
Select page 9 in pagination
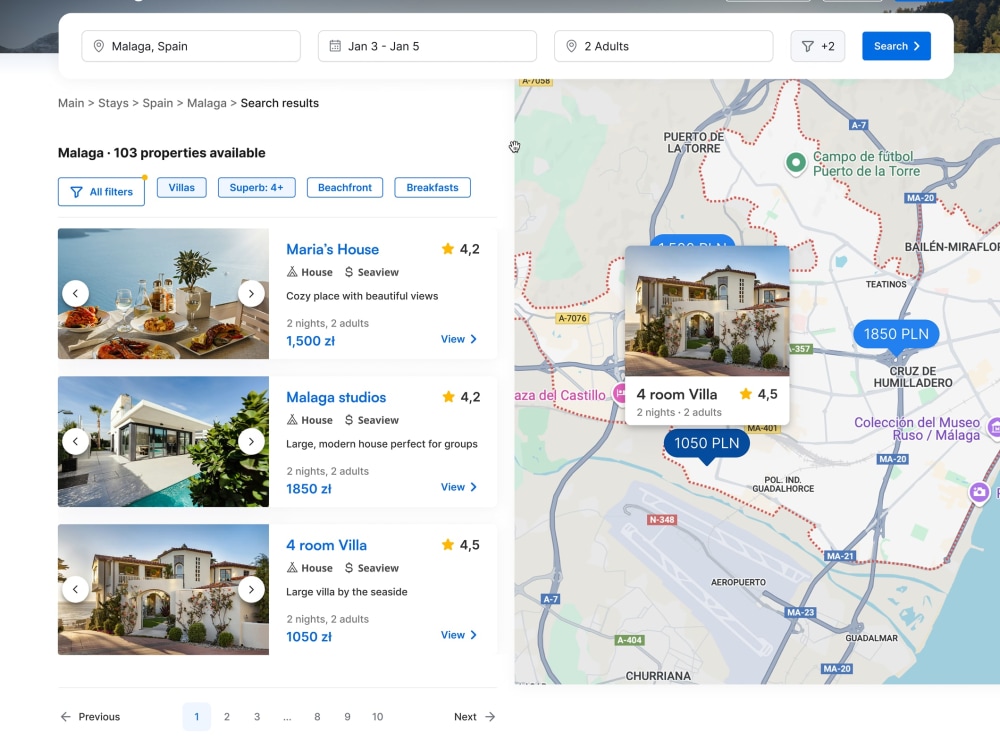point(348,717)
